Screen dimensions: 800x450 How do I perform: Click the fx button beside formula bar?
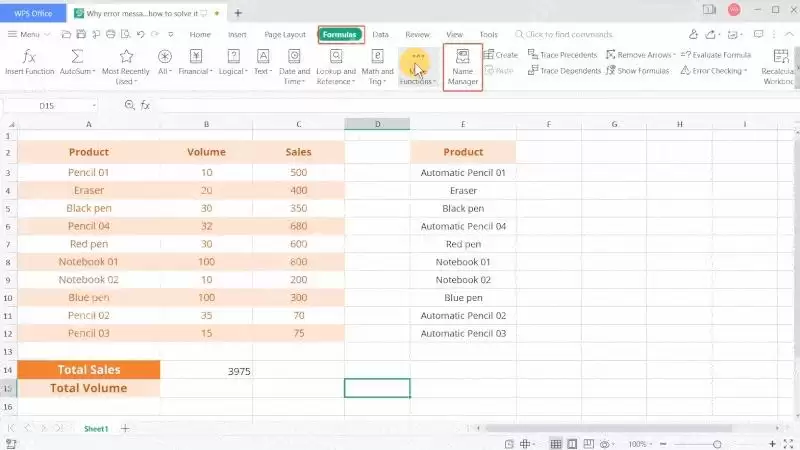pos(145,105)
